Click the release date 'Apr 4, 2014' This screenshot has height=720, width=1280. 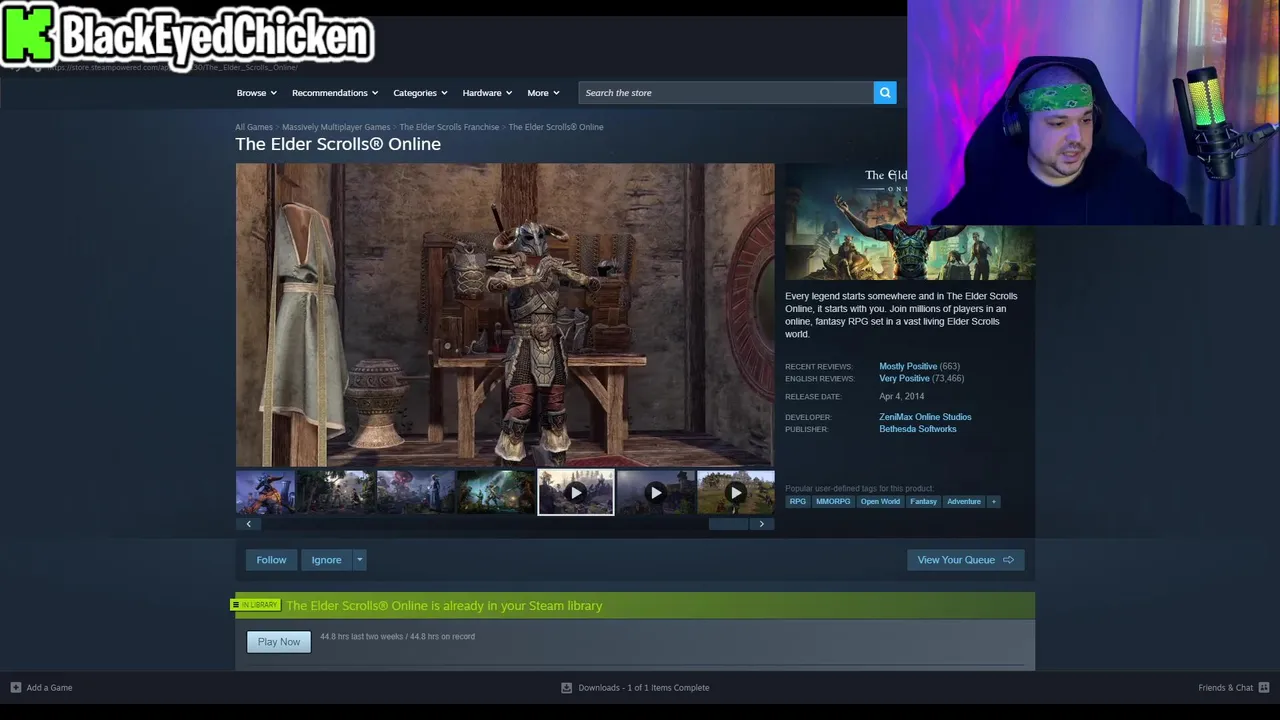tap(901, 397)
